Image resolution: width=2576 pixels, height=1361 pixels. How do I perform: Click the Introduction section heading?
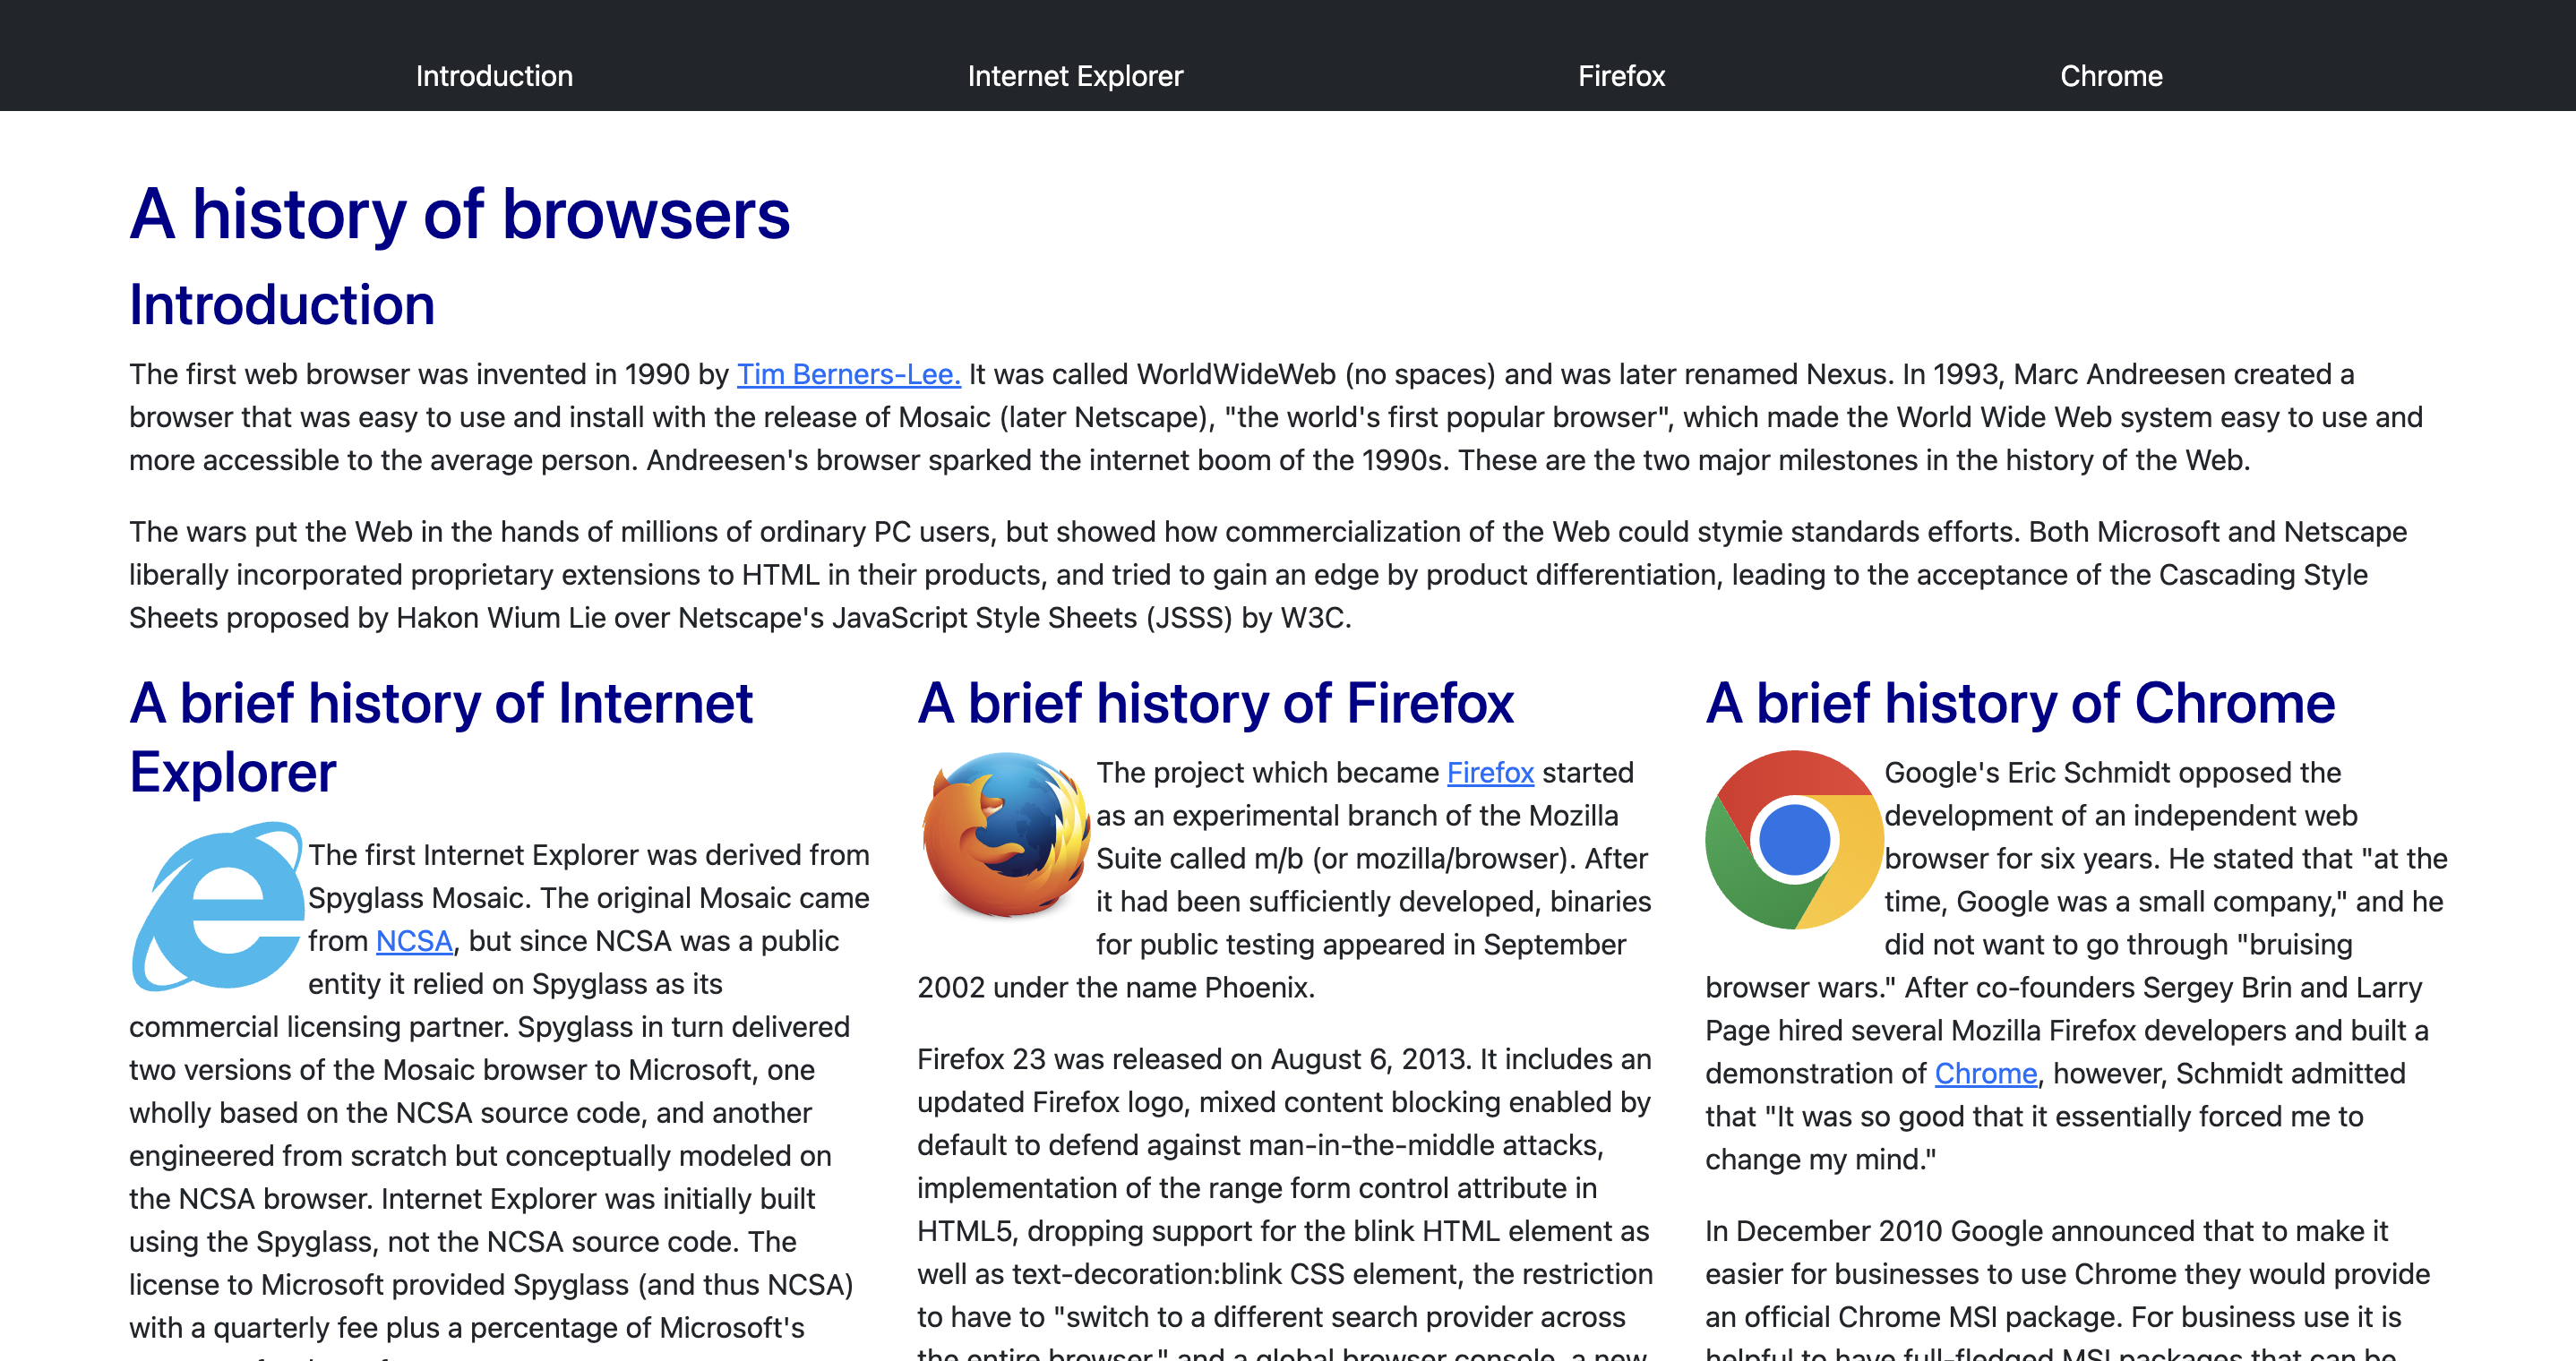point(282,305)
